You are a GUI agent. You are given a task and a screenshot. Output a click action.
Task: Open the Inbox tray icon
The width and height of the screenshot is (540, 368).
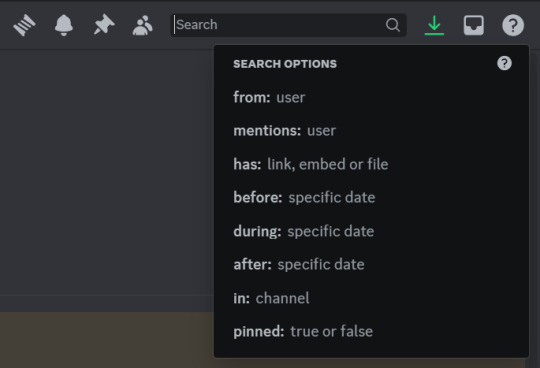pos(474,25)
